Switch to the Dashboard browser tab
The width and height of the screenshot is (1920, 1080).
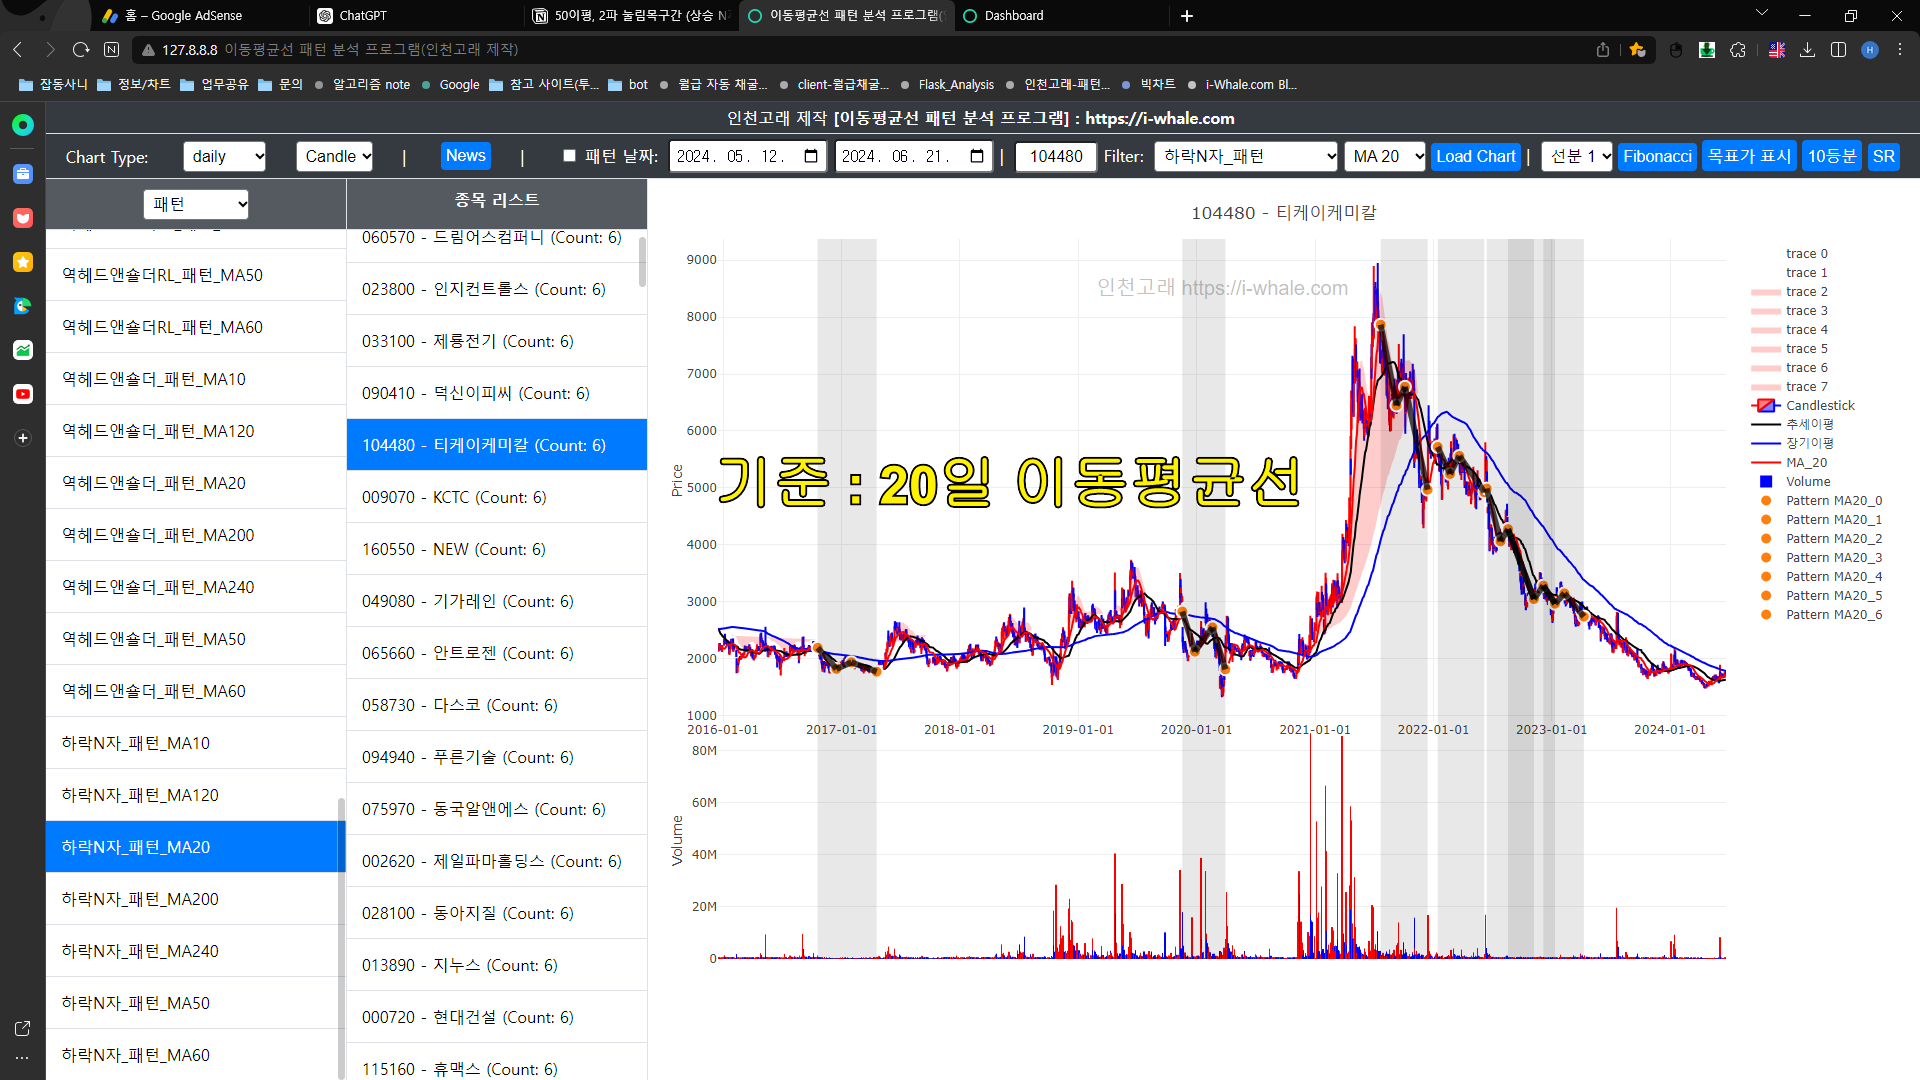pyautogui.click(x=1013, y=16)
